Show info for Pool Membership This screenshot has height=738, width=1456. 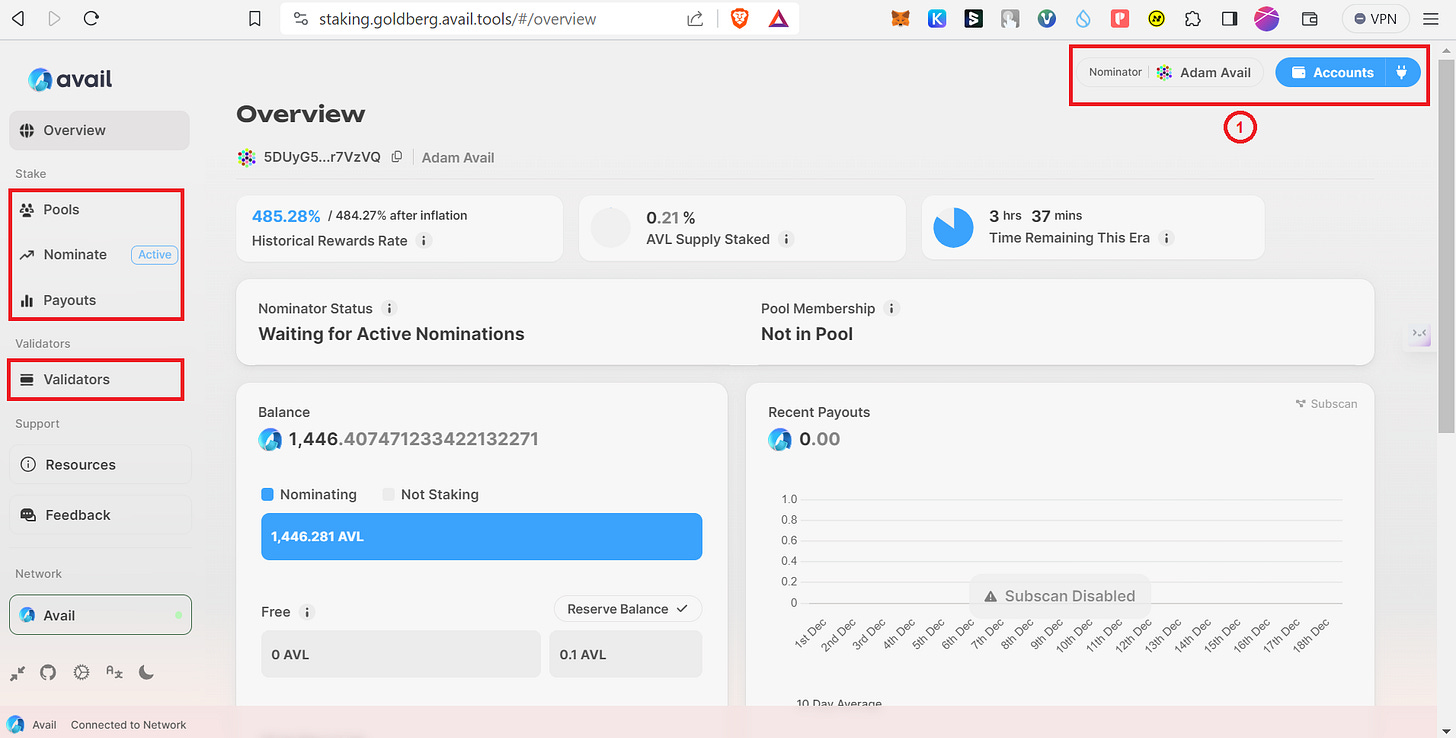(891, 309)
